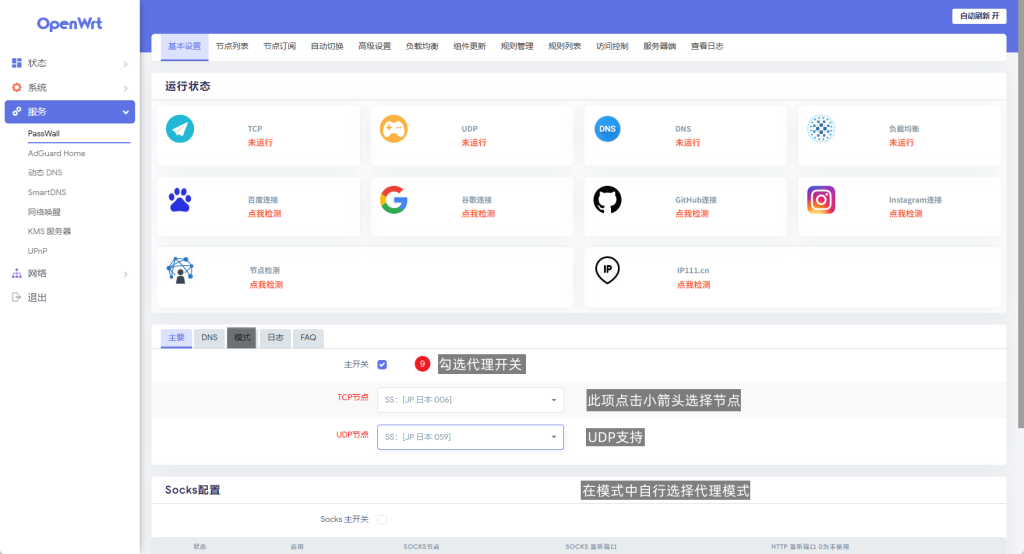This screenshot has height=554, width=1024.
Task: Click the GitHub octocat icon
Action: point(607,200)
